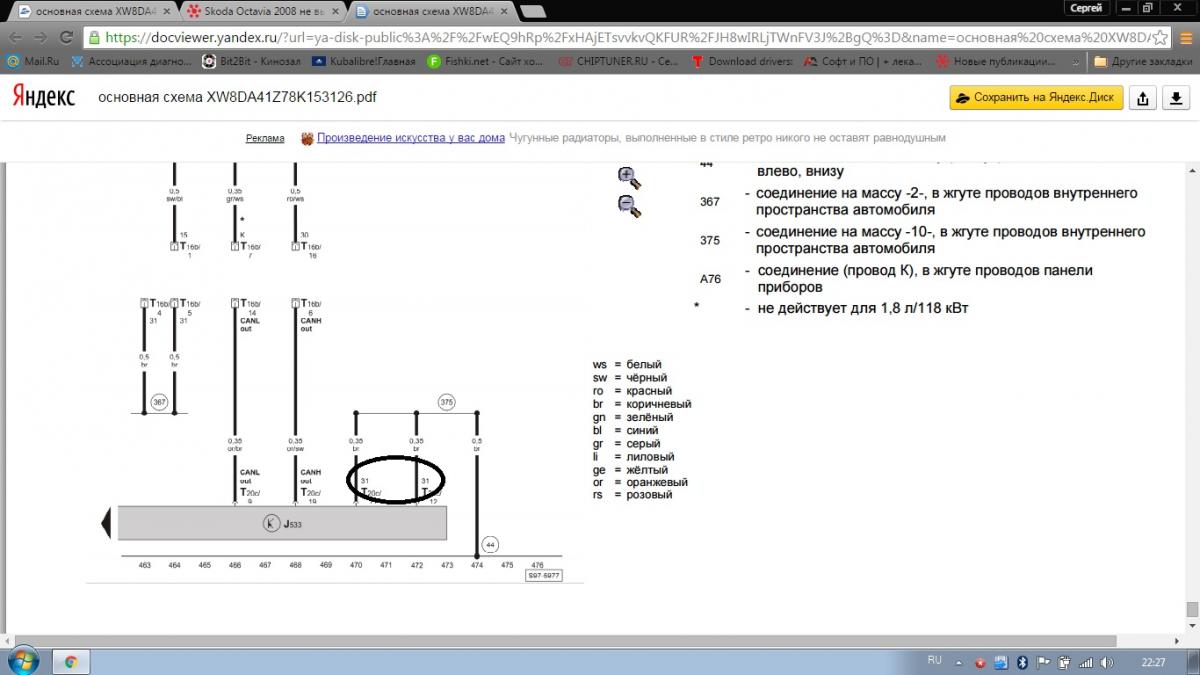Open the Bluetooth tray icon
Image resolution: width=1200 pixels, height=675 pixels.
pos(1022,662)
